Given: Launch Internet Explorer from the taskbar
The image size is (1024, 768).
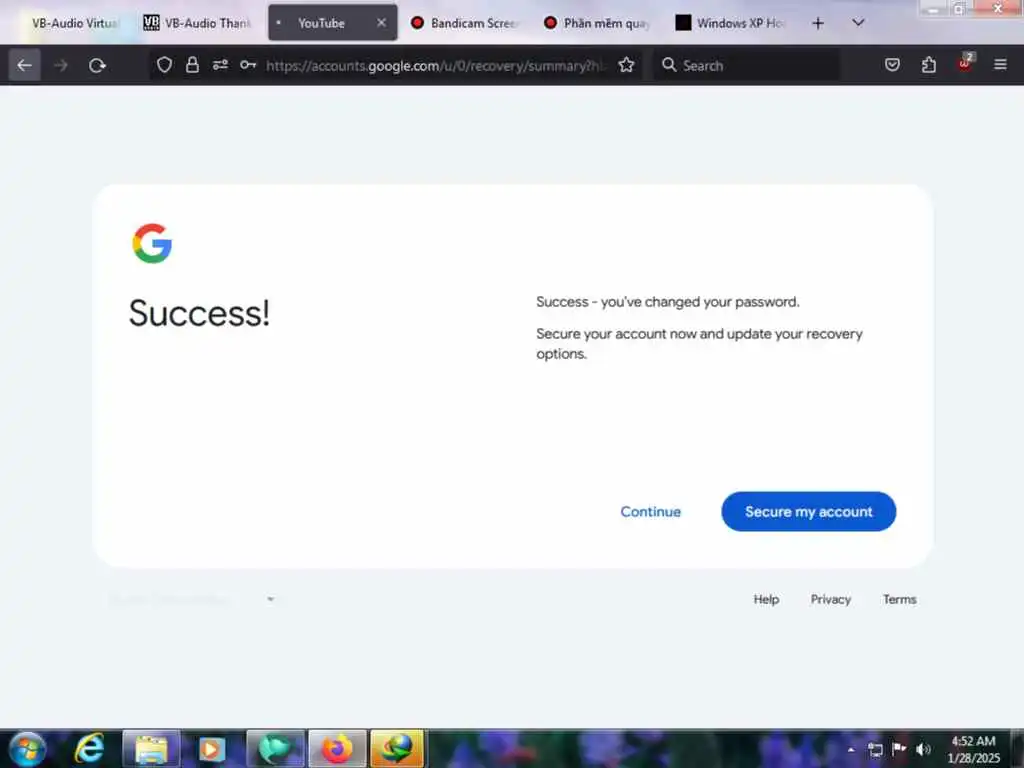Looking at the screenshot, I should coord(89,748).
